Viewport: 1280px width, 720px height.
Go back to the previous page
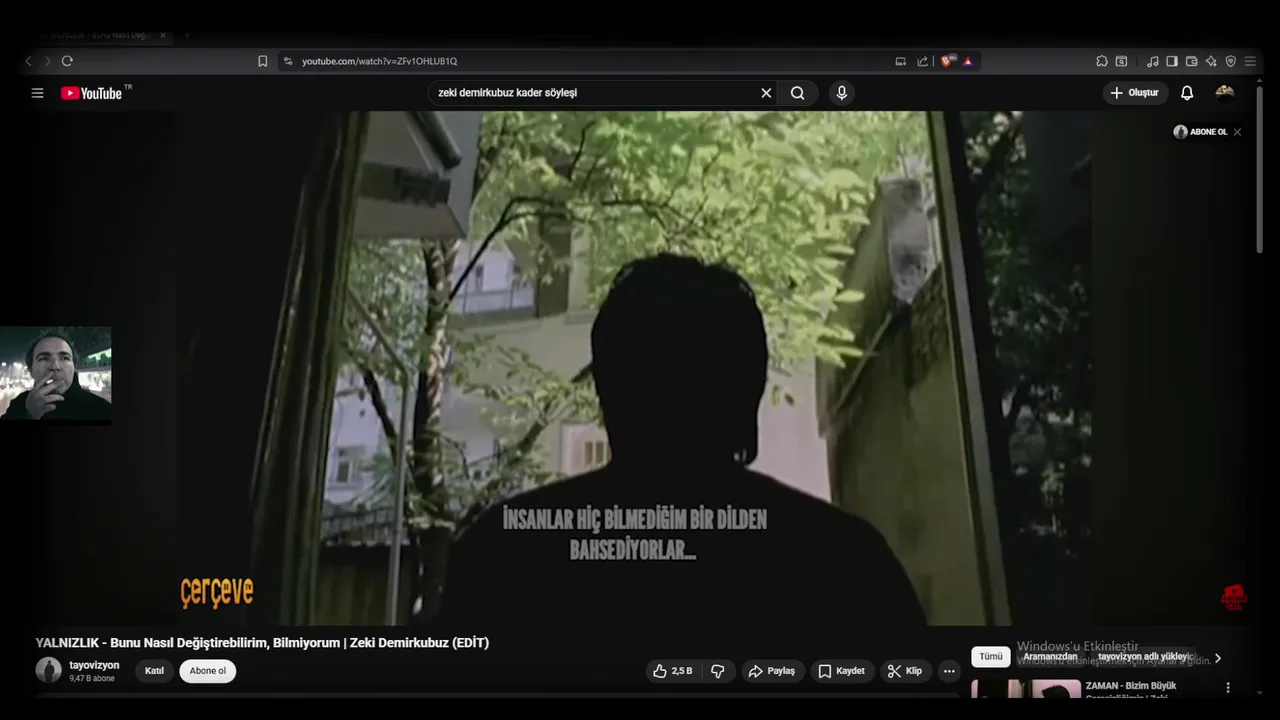click(28, 61)
